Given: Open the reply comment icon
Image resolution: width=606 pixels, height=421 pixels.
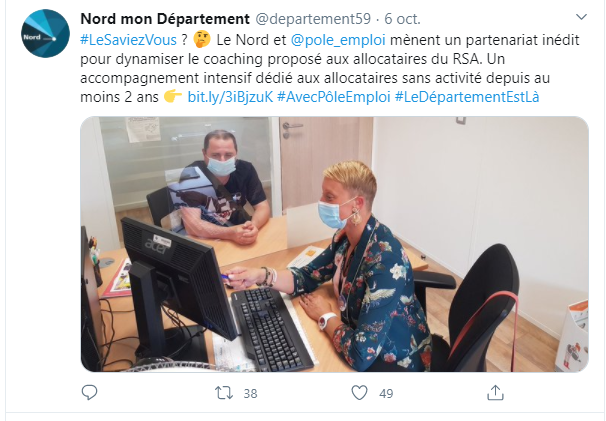Looking at the screenshot, I should coord(89,393).
